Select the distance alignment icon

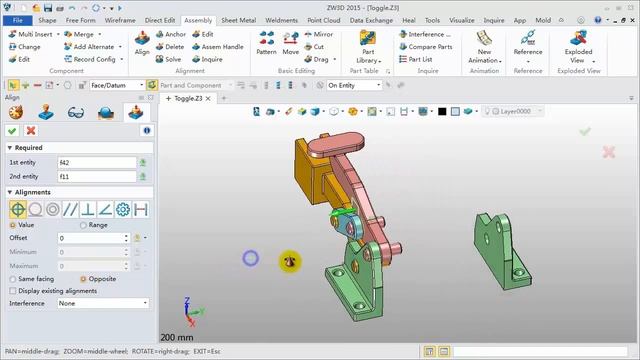tap(140, 210)
